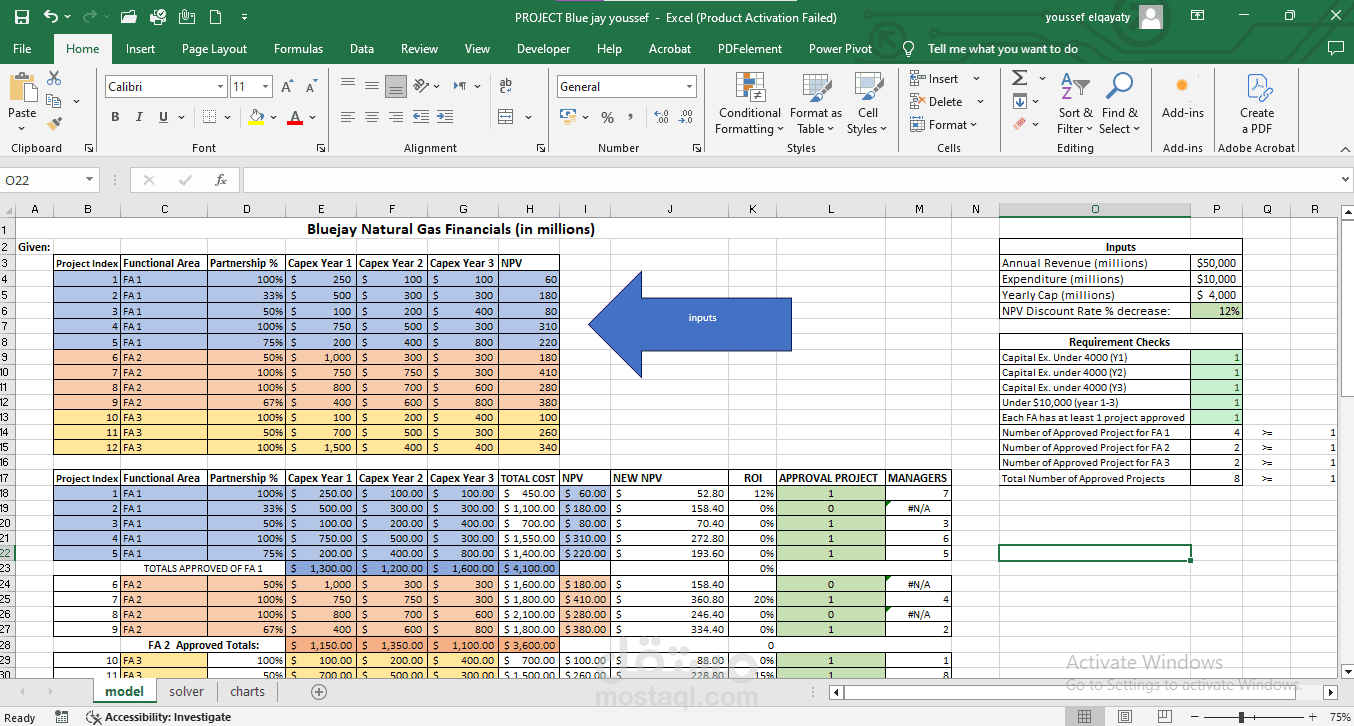The image size is (1354, 726).
Task: Apply percent style to the cell
Action: coord(607,117)
